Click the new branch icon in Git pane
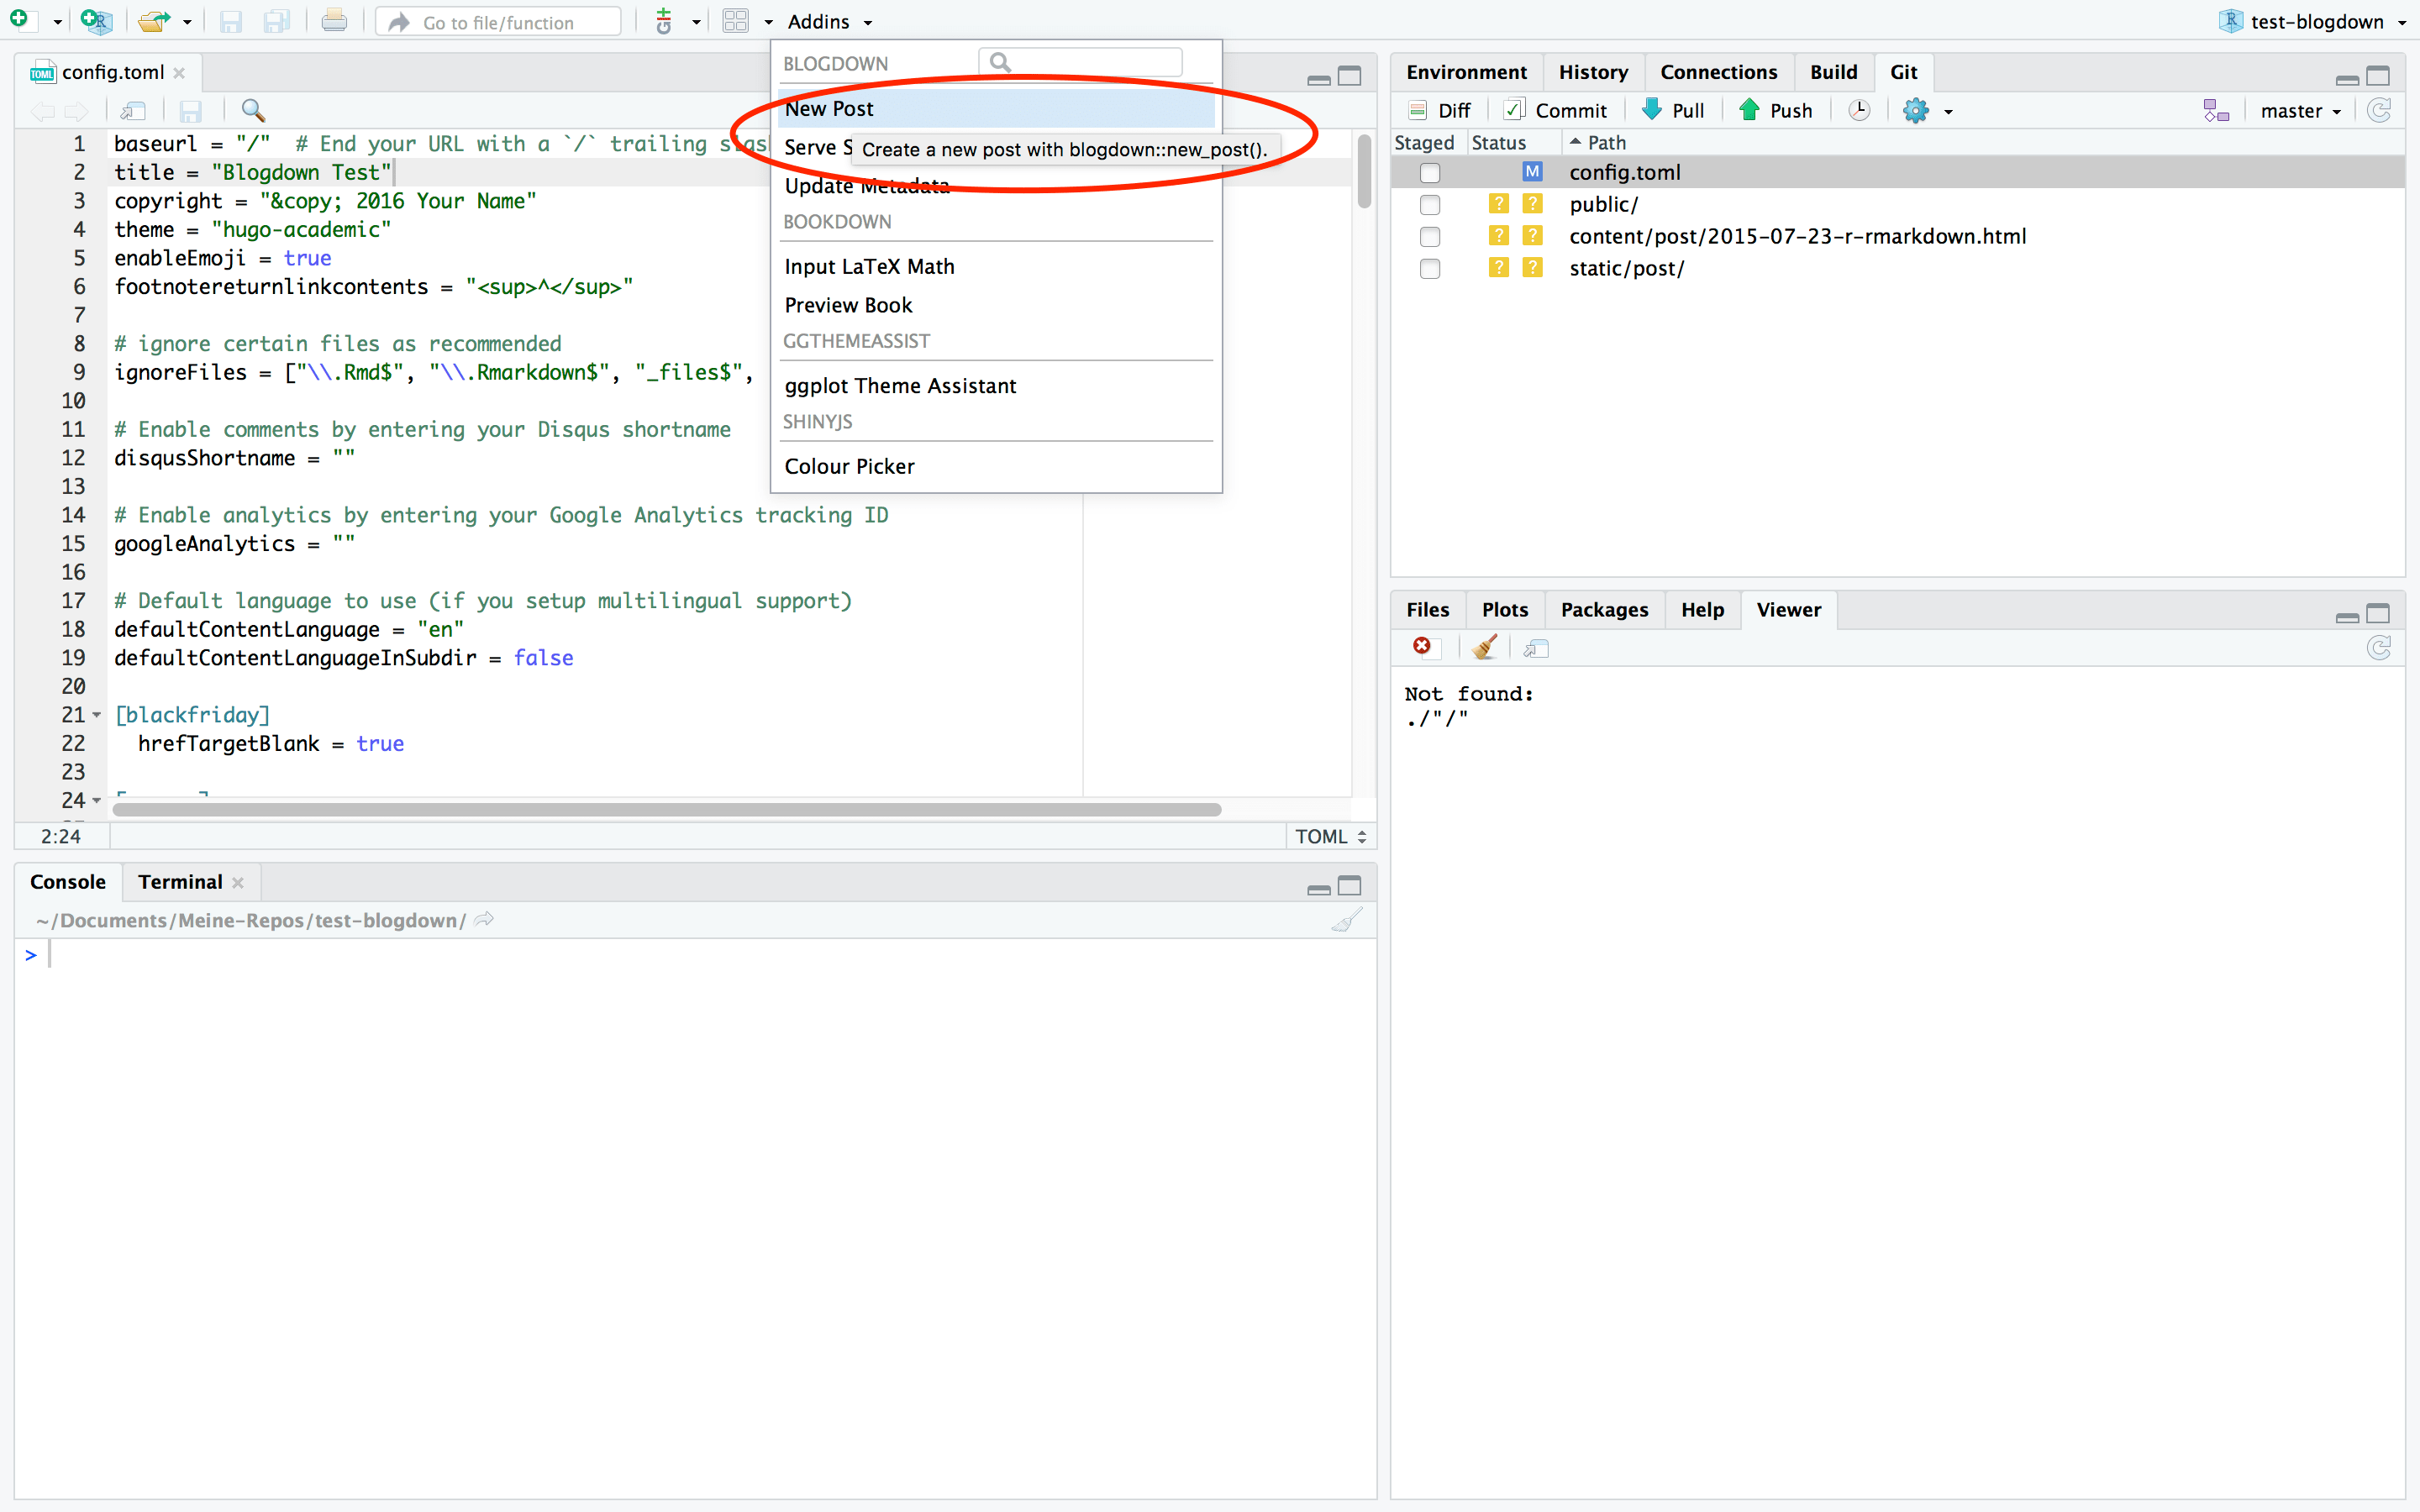The width and height of the screenshot is (2420, 1512). coord(2215,110)
